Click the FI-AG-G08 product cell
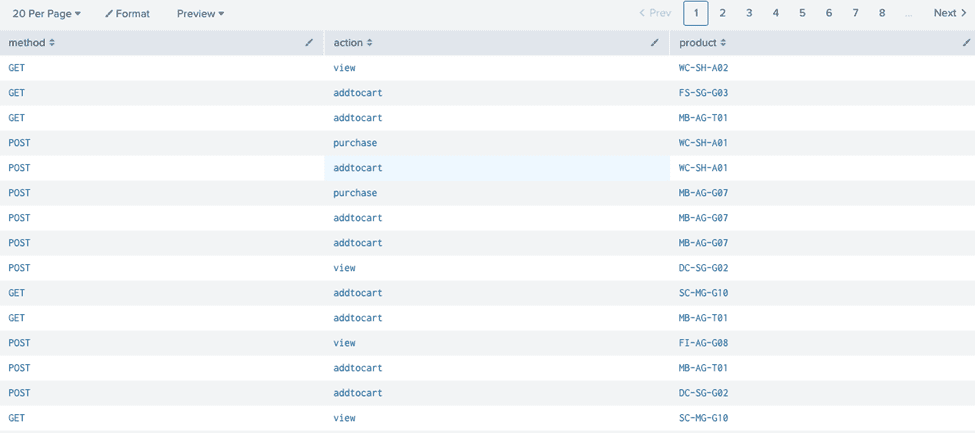The image size is (975, 433). click(703, 343)
